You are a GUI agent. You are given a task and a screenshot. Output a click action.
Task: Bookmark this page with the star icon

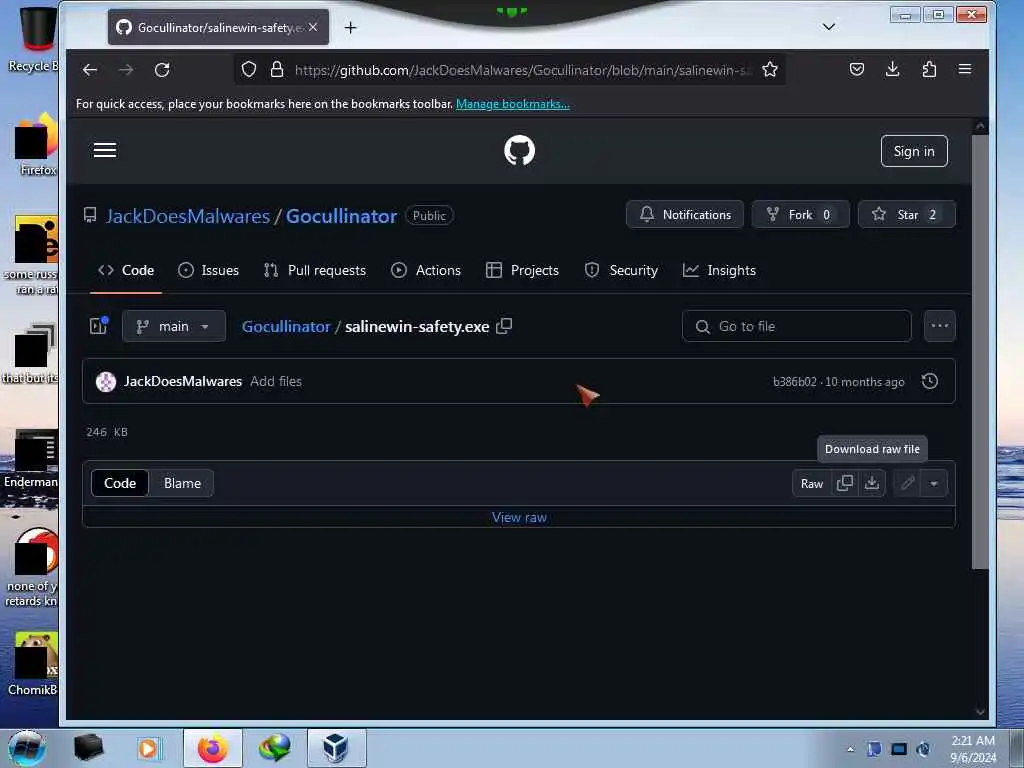pos(770,69)
